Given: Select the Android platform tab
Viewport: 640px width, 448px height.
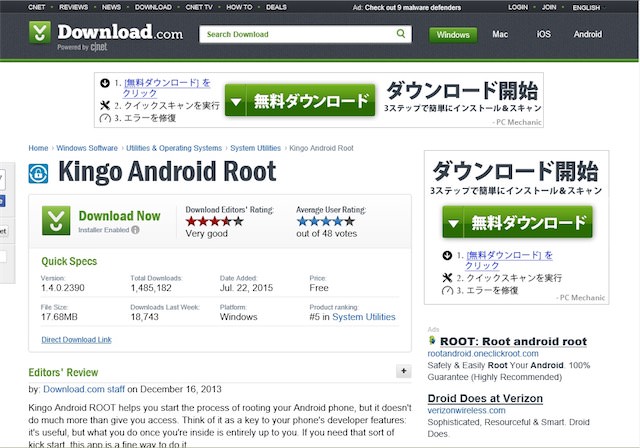Looking at the screenshot, I should 588,34.
